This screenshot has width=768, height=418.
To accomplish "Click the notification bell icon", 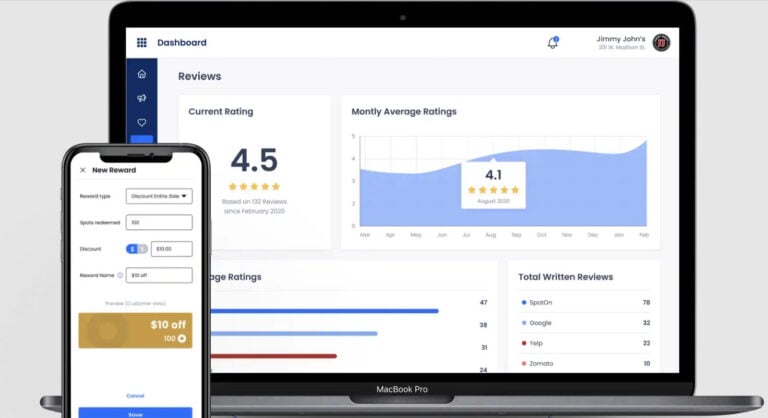I will click(x=553, y=42).
